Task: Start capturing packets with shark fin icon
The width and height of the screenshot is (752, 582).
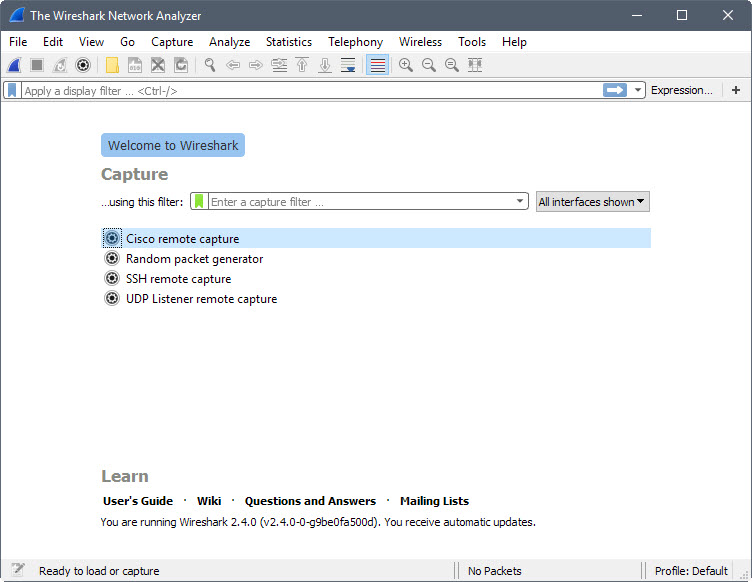Action: (x=14, y=65)
